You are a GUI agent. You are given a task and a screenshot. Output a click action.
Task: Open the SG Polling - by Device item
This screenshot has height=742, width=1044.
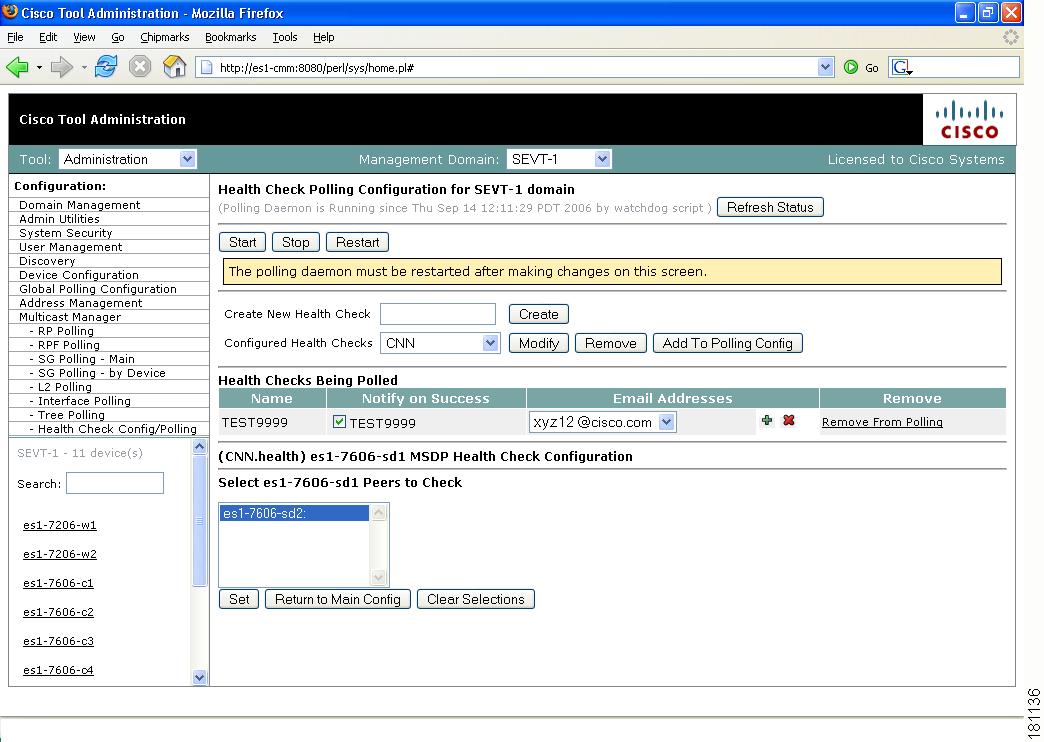tap(101, 373)
